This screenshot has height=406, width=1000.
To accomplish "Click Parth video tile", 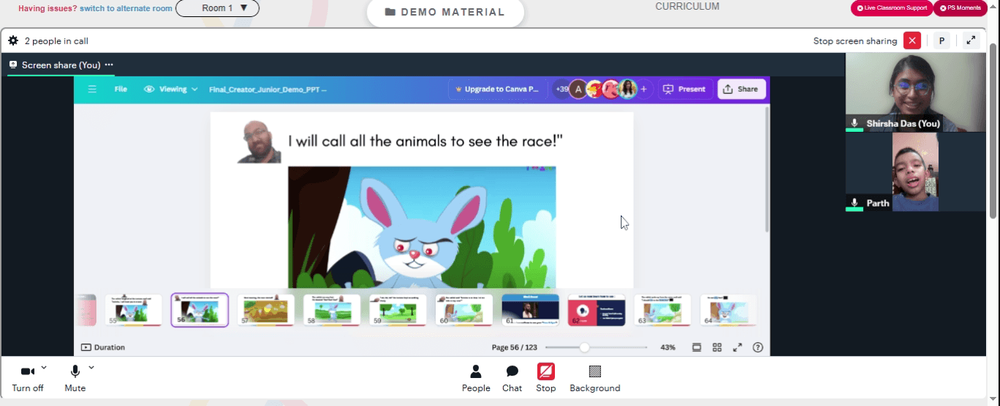I will pos(915,171).
